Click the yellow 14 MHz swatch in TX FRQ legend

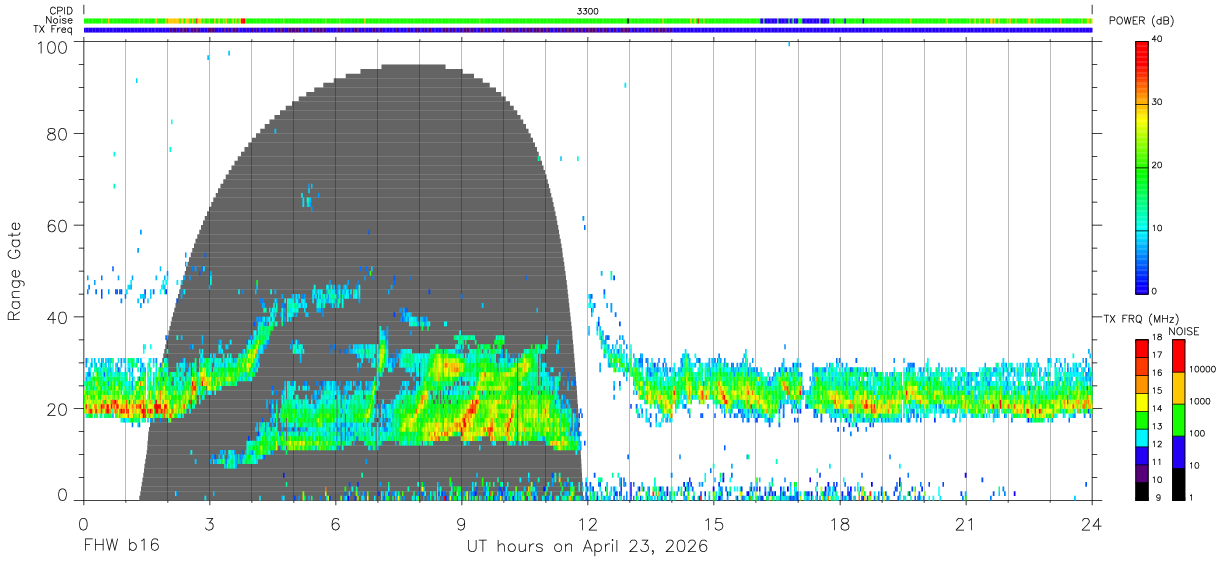(1142, 402)
